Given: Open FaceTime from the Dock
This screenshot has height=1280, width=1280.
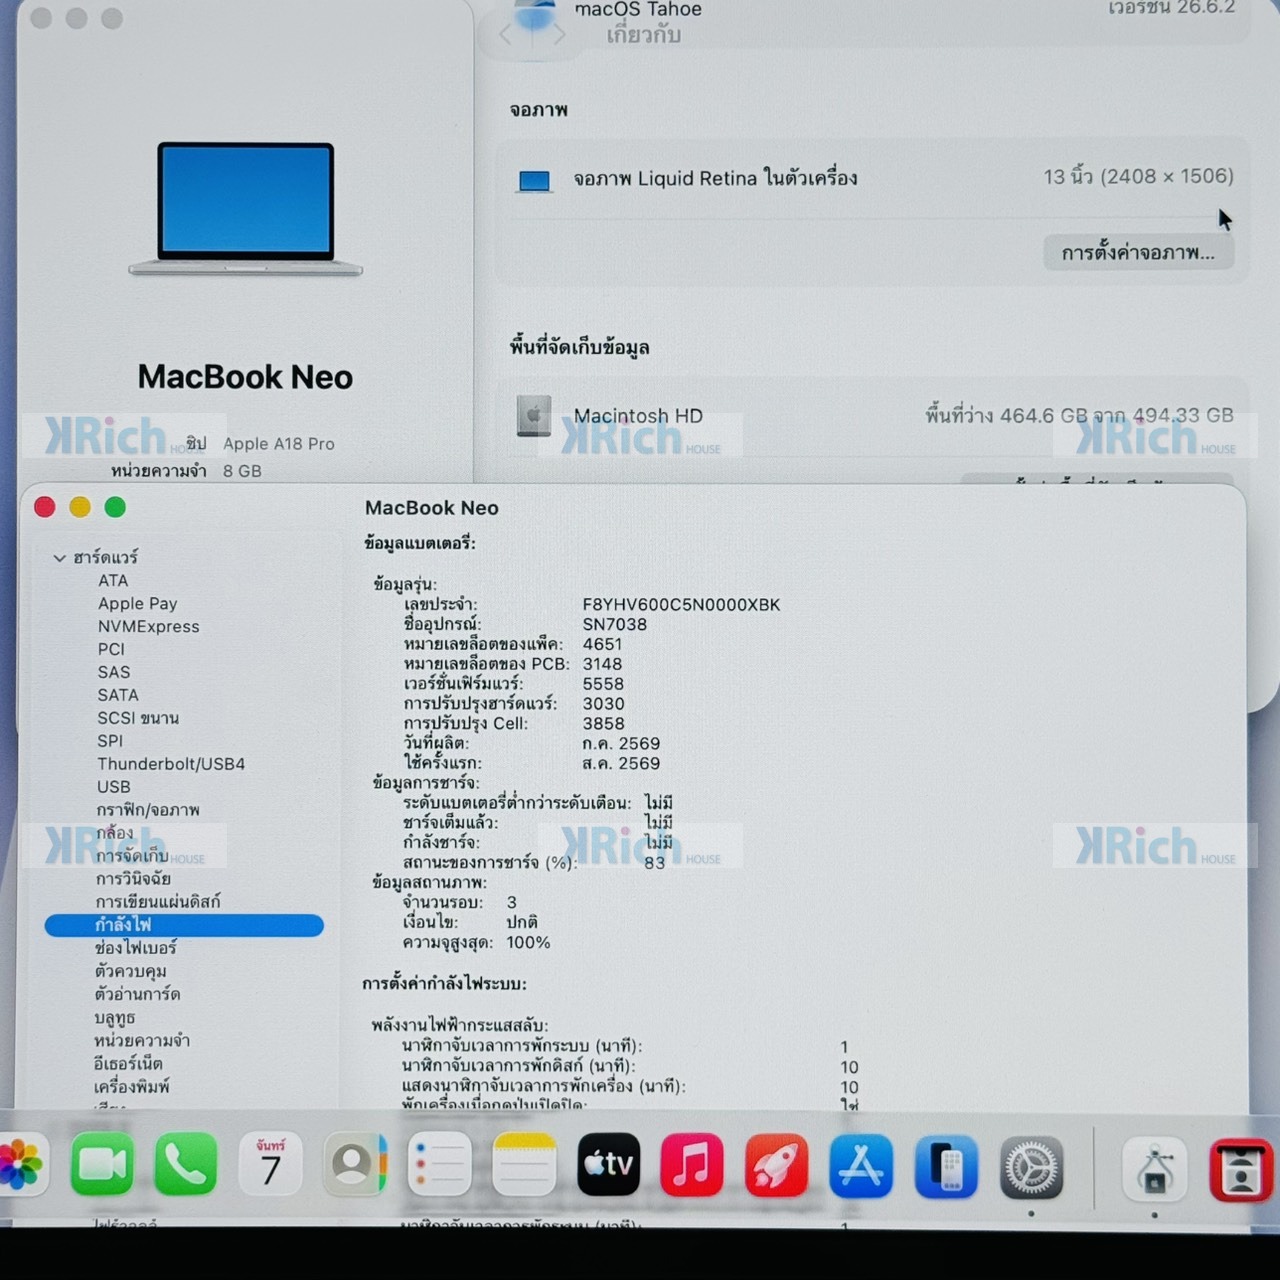Looking at the screenshot, I should [x=102, y=1164].
